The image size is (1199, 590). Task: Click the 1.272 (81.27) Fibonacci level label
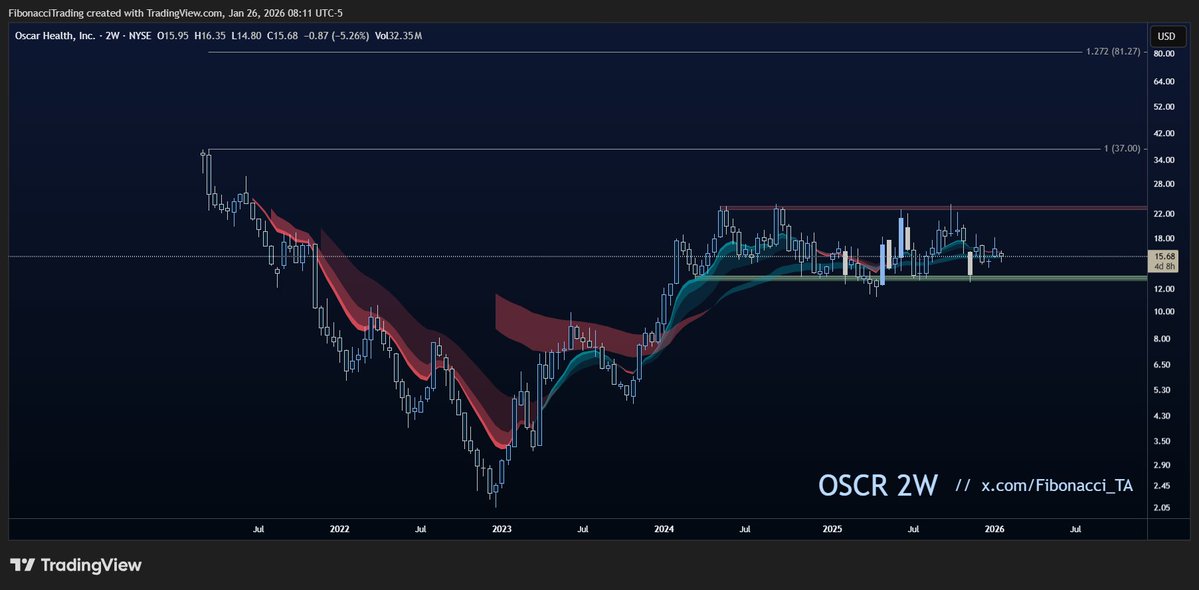[x=1113, y=52]
